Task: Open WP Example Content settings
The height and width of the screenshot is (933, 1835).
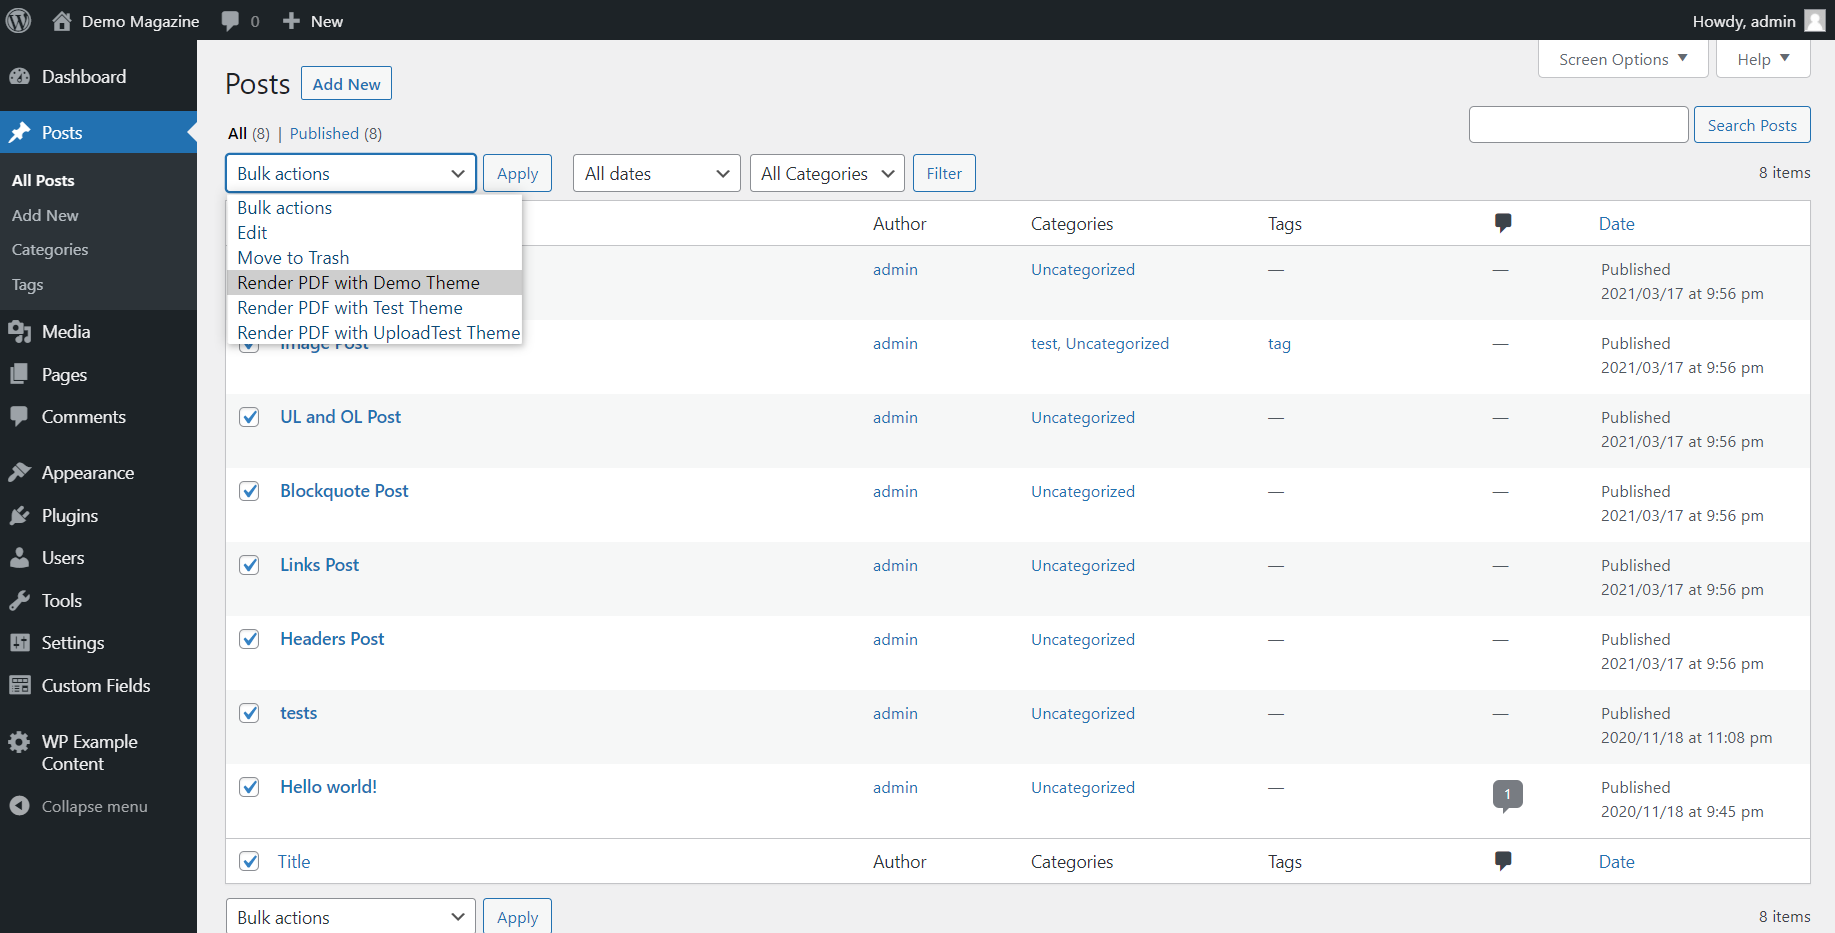Action: pyautogui.click(x=89, y=752)
